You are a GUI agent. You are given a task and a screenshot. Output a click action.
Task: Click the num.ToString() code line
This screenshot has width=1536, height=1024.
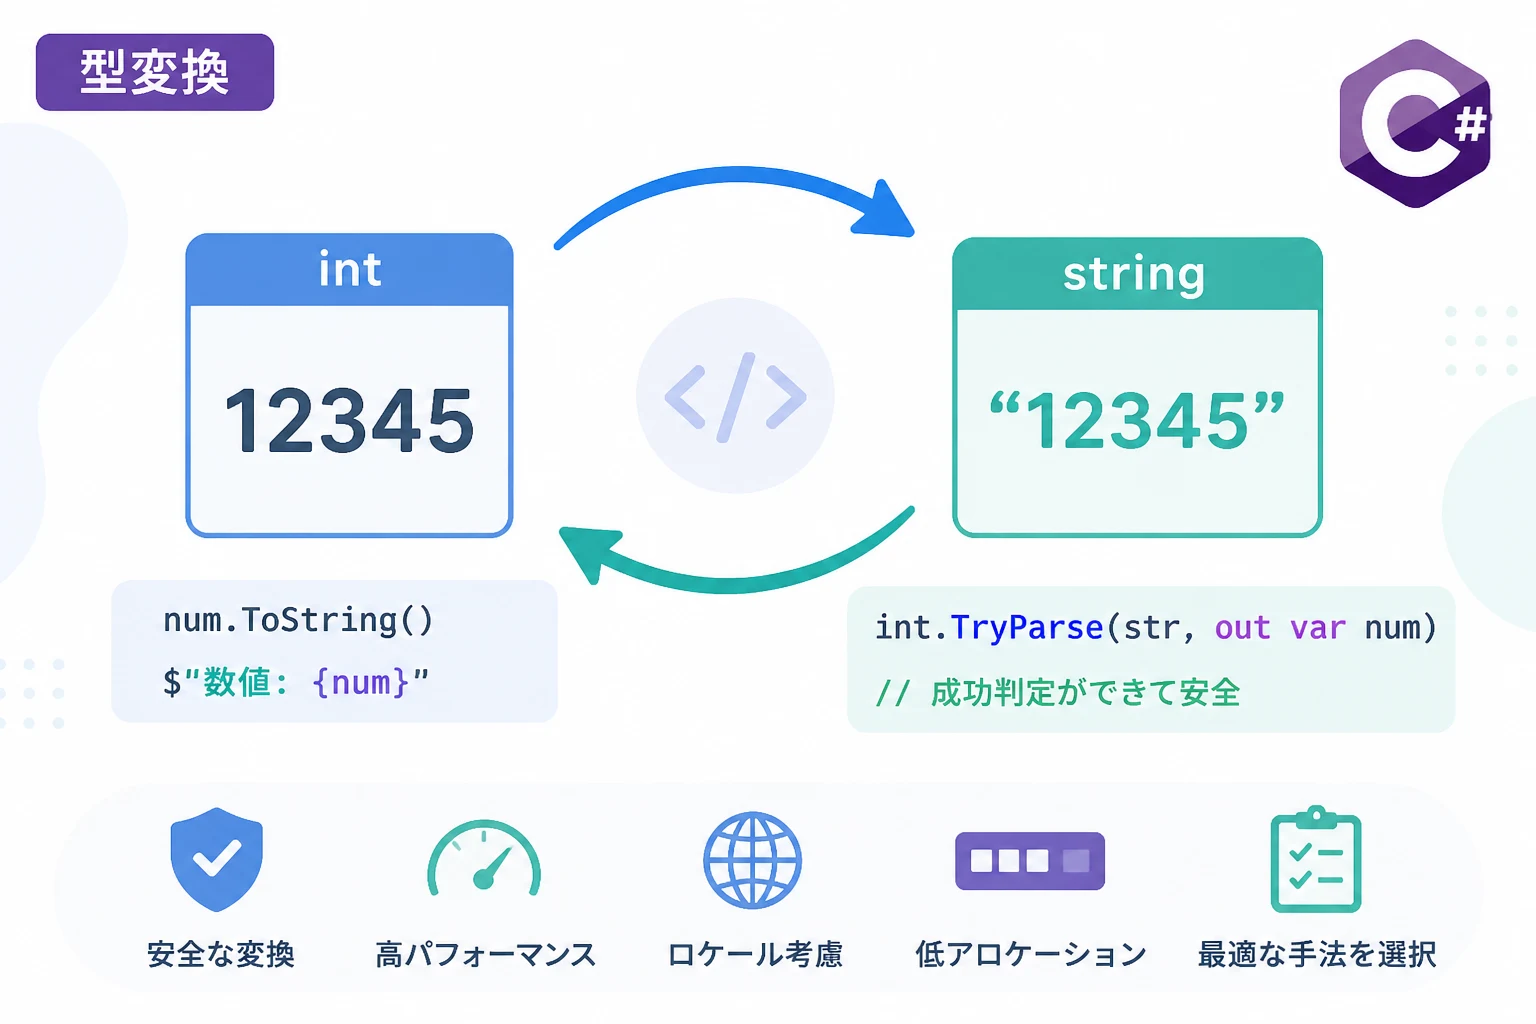298,621
